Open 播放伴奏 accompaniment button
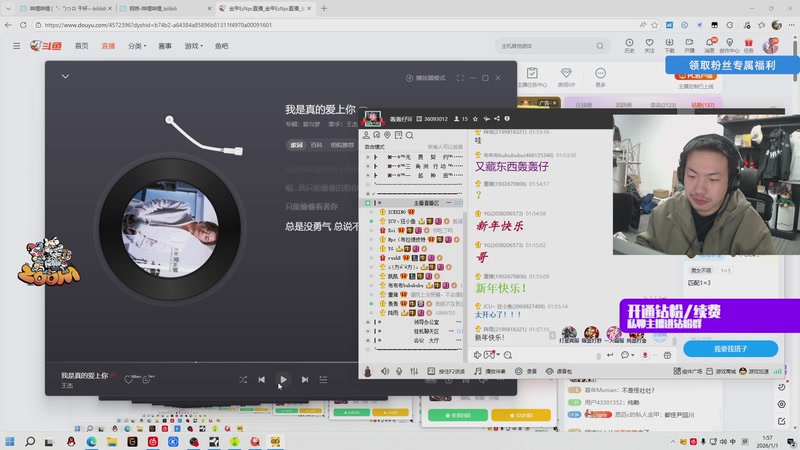This screenshot has height=450, width=800. point(490,371)
